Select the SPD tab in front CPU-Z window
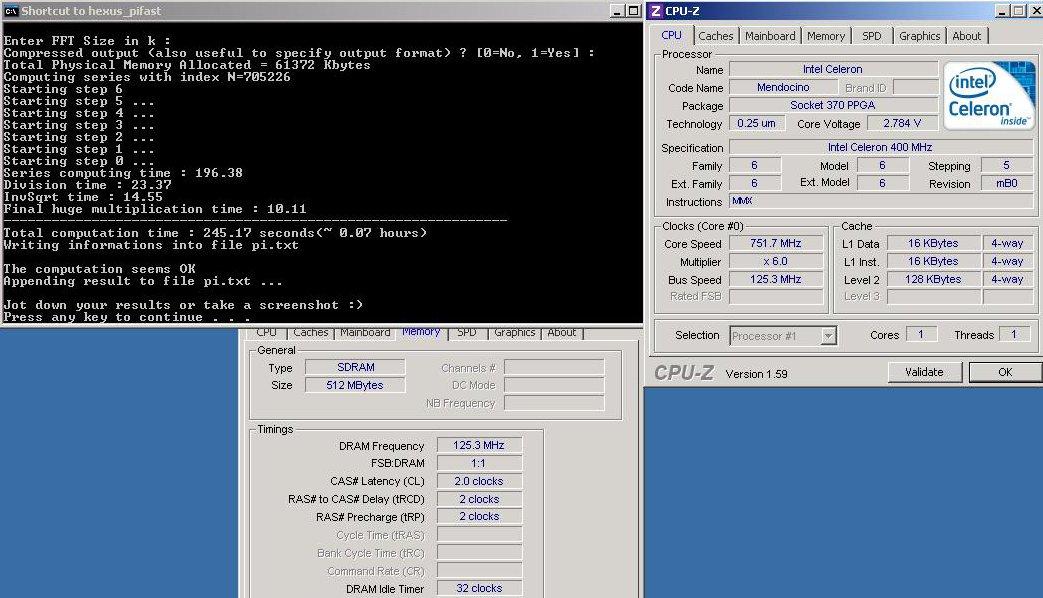Viewport: 1043px width, 598px height. [x=871, y=36]
